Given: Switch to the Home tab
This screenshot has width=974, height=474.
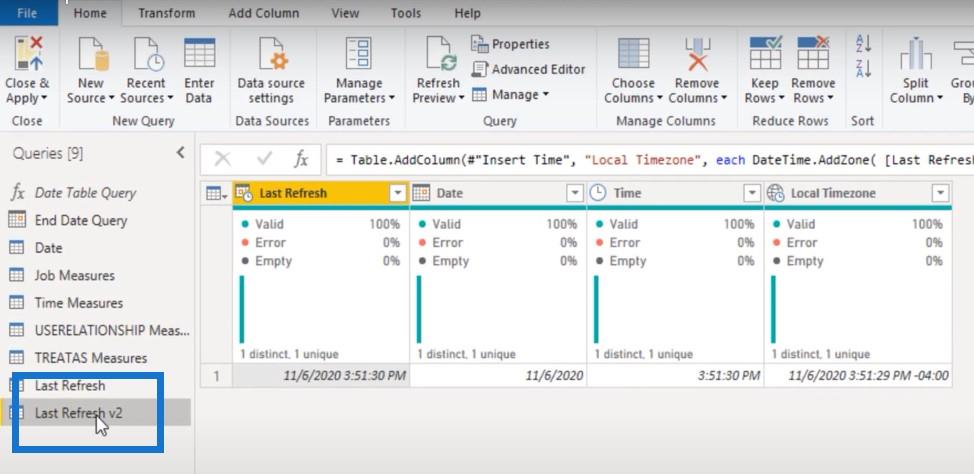Looking at the screenshot, I should click(x=90, y=13).
